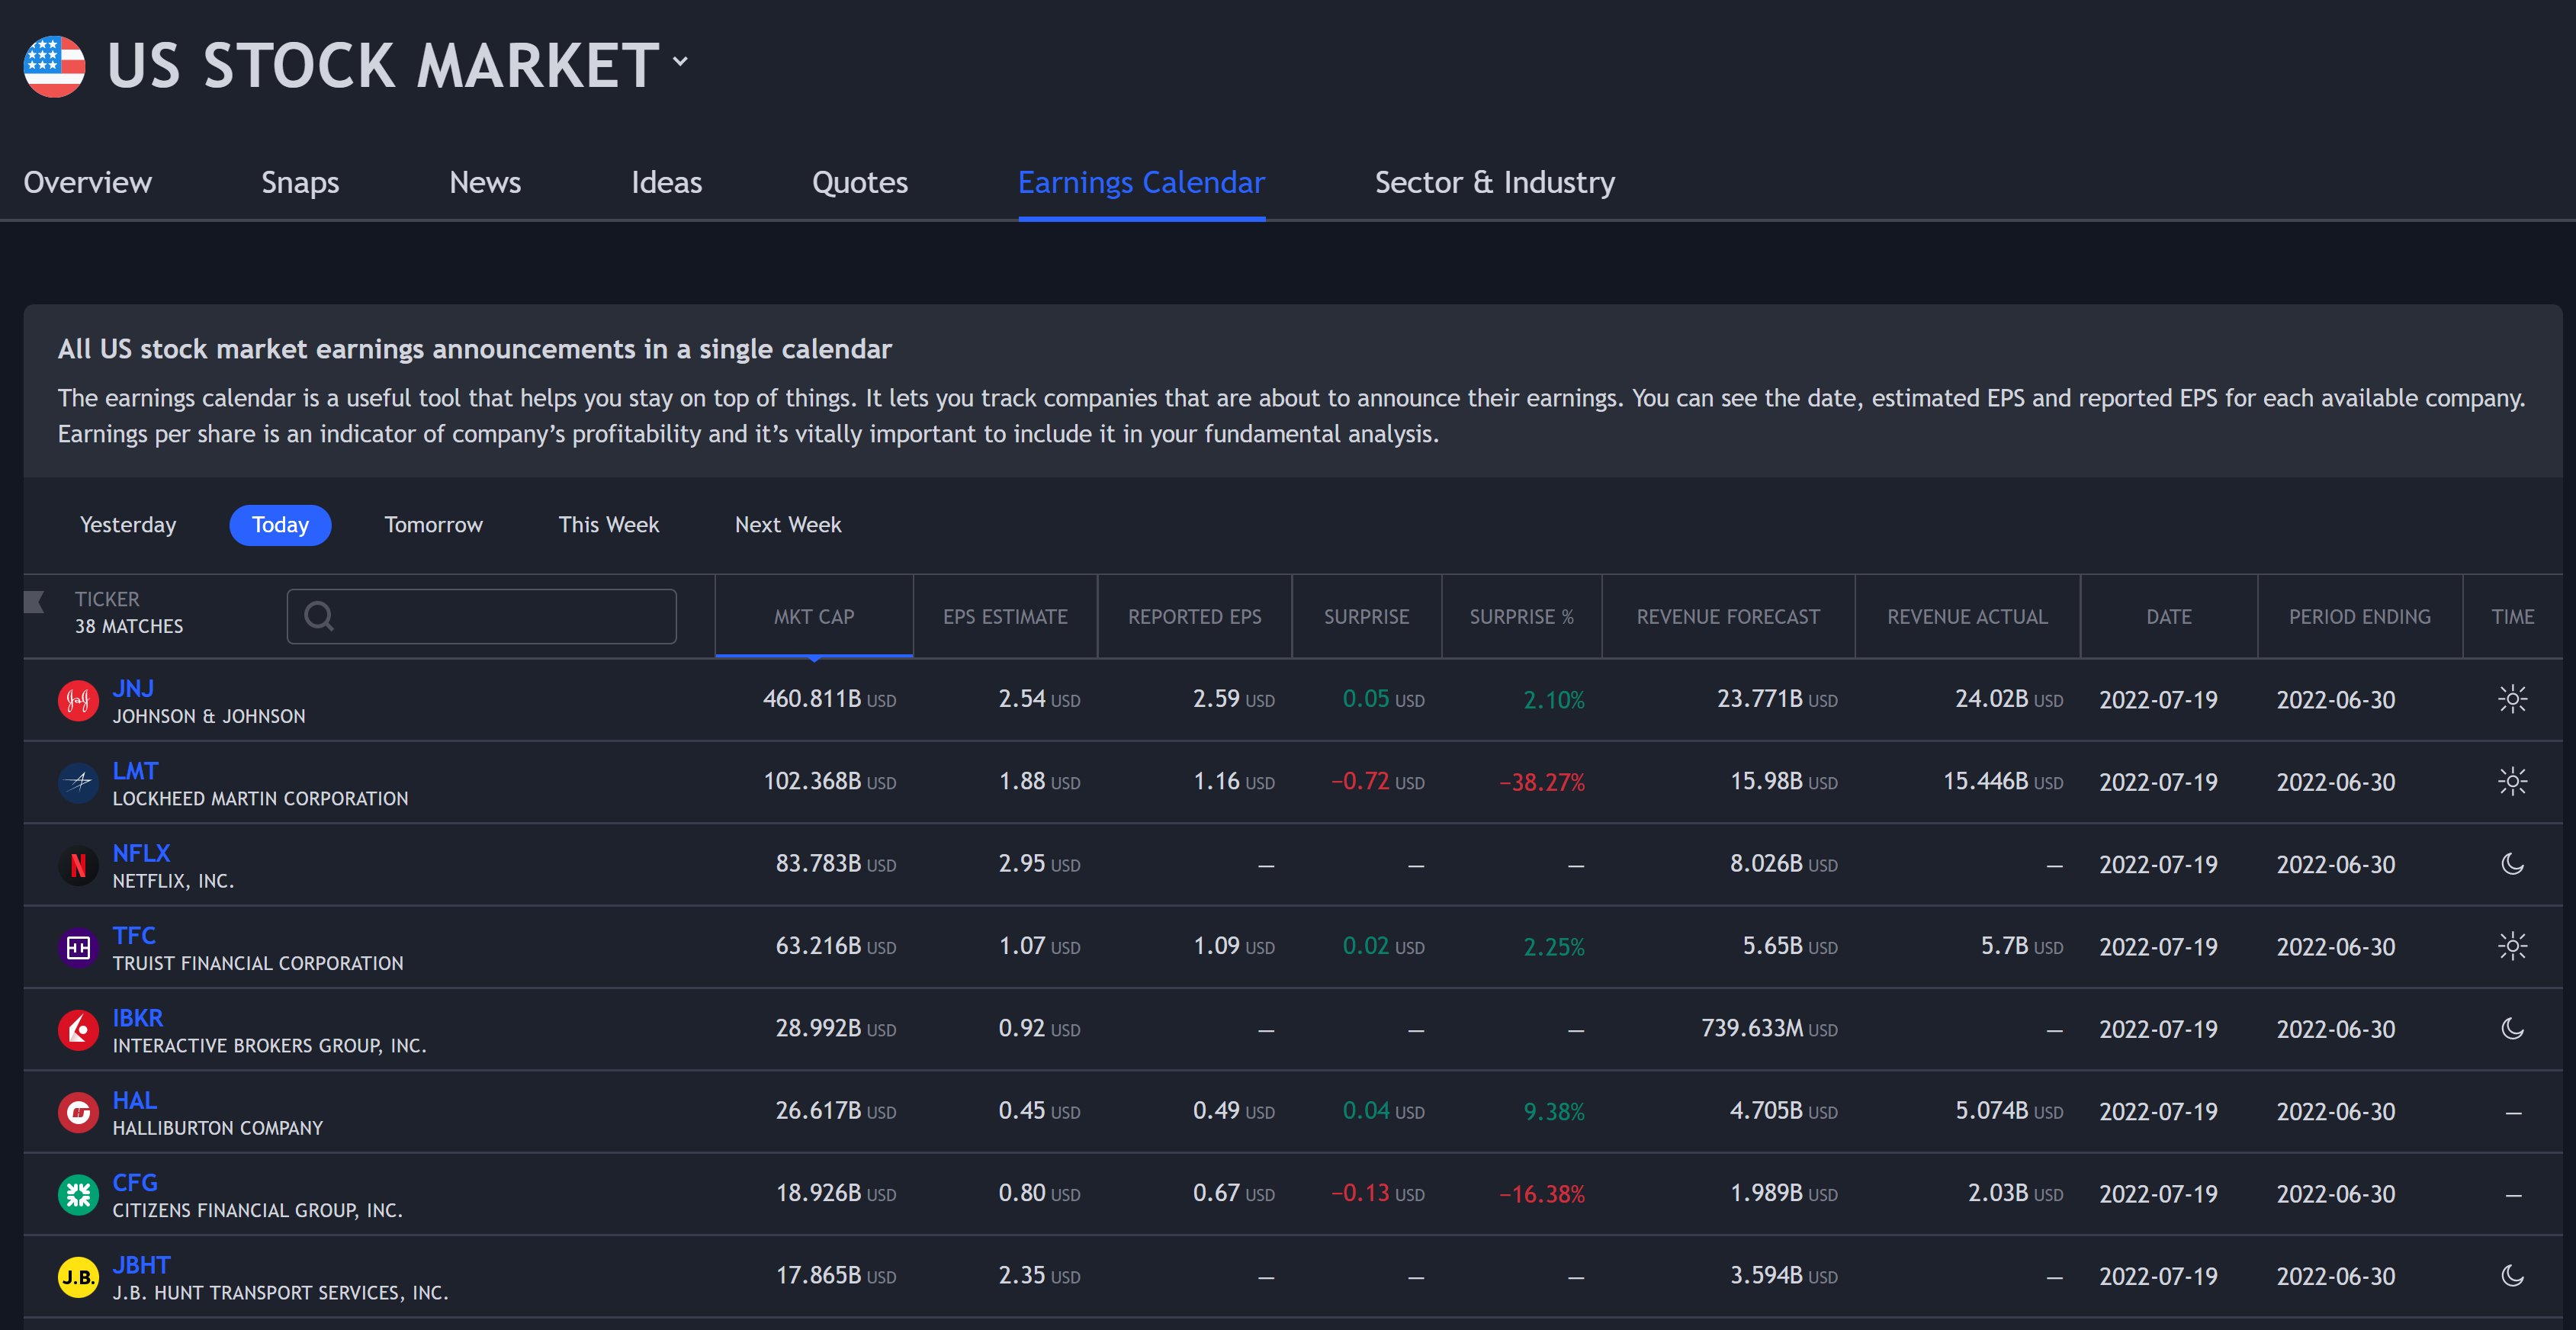The width and height of the screenshot is (2576, 1330).
Task: Select the Earnings Calendar tab
Action: (x=1141, y=182)
